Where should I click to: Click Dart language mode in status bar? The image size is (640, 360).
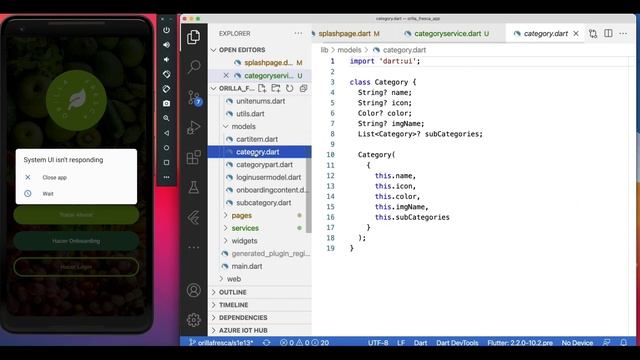(420, 342)
